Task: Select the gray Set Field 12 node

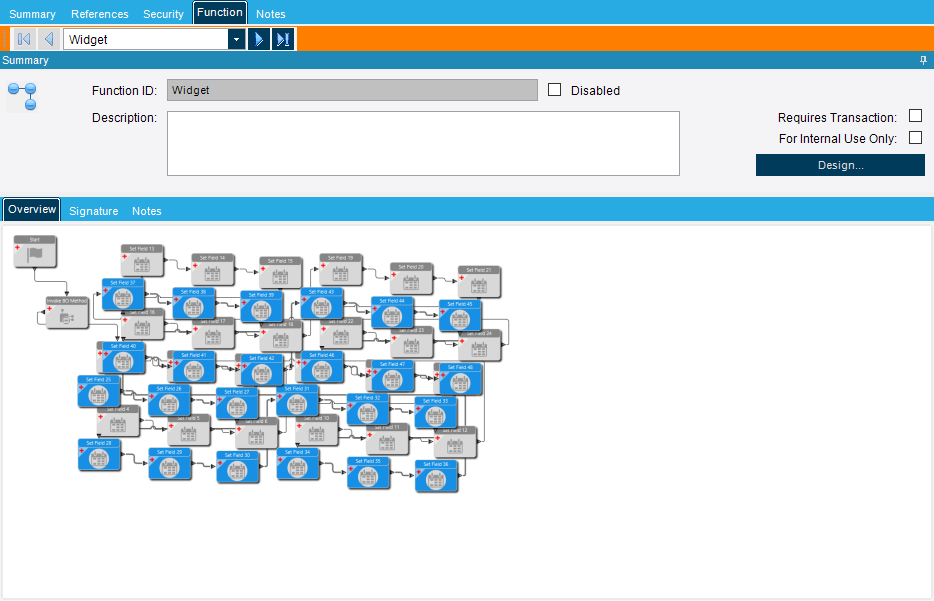Action: coord(455,444)
